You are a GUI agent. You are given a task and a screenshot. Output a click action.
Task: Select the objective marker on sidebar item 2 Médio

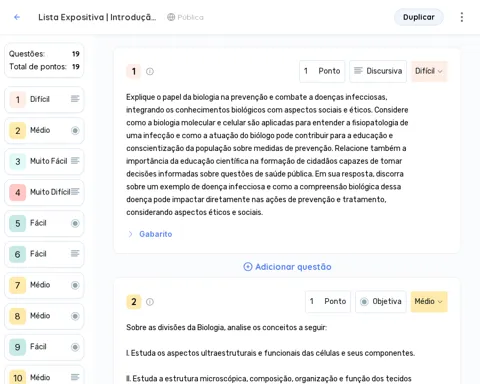(x=75, y=130)
